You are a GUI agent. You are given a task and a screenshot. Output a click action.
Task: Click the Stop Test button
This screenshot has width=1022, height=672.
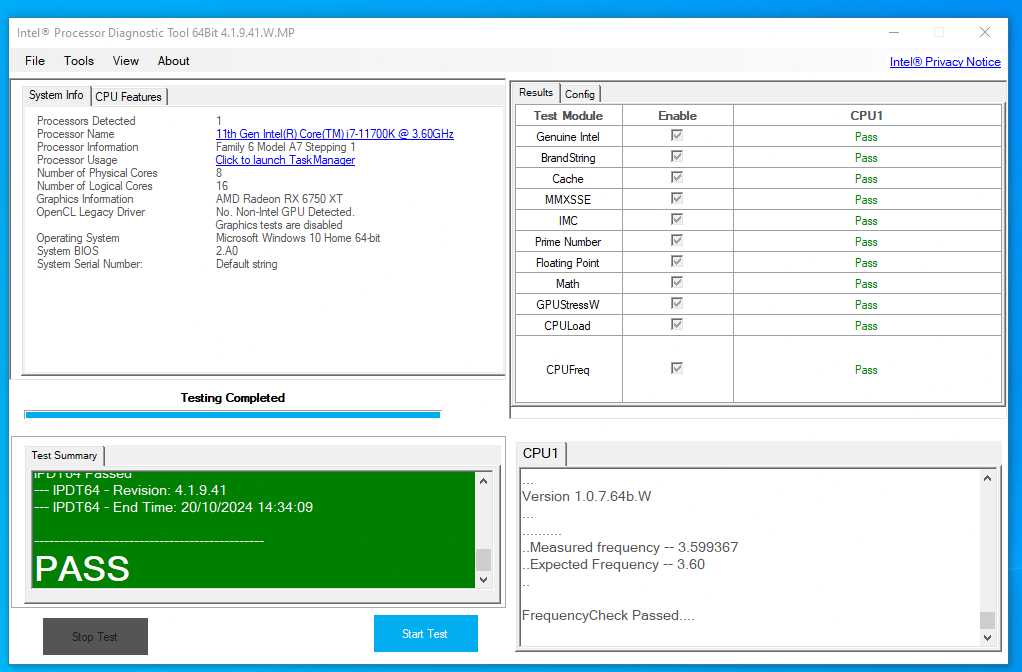point(95,636)
